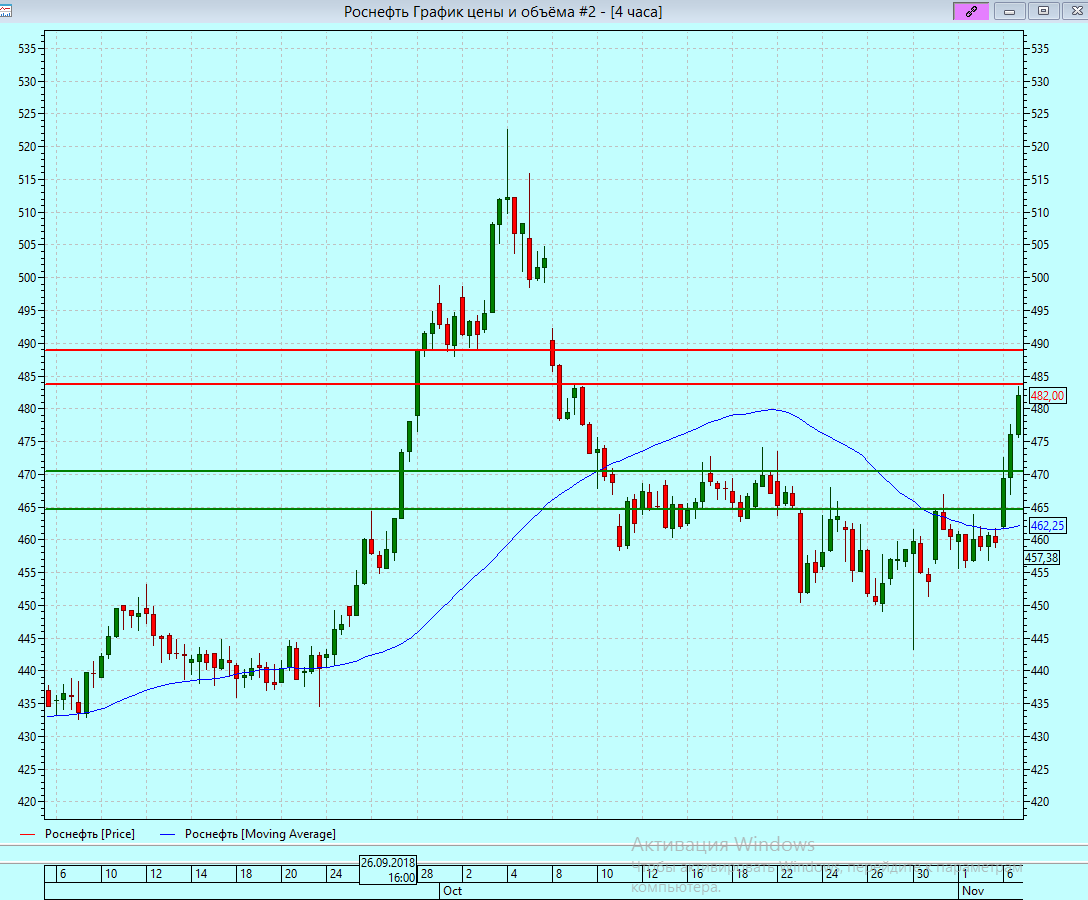Click date label 20 on time axis
The width and height of the screenshot is (1088, 900).
(291, 874)
